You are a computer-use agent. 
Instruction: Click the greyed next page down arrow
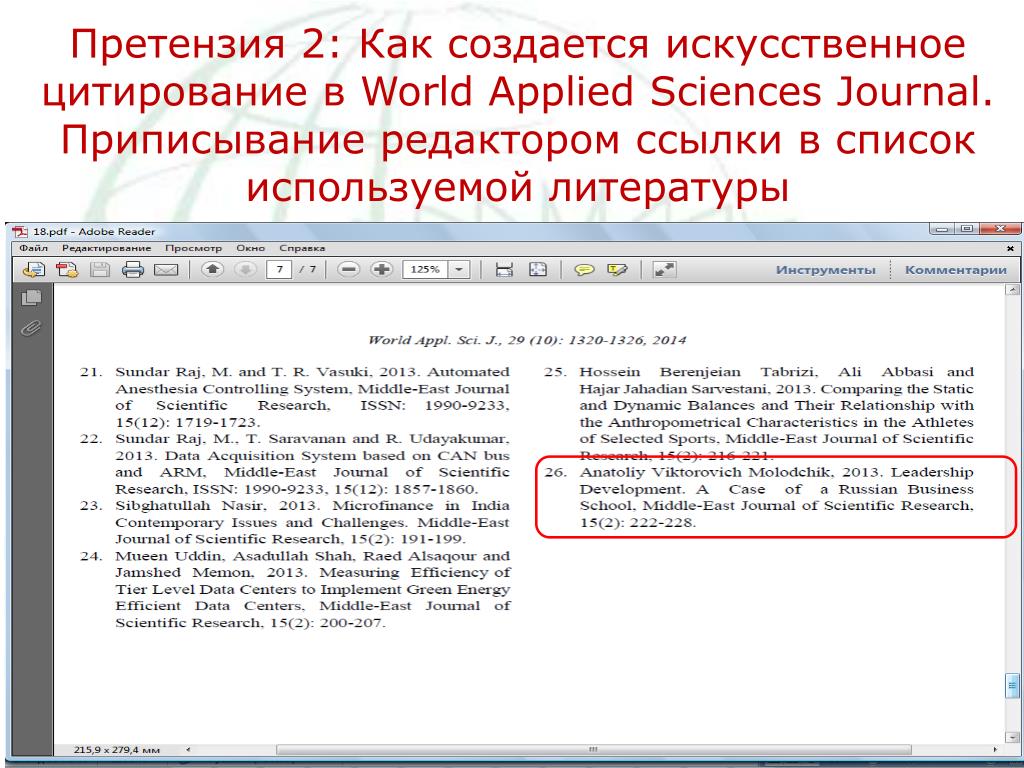pos(246,268)
